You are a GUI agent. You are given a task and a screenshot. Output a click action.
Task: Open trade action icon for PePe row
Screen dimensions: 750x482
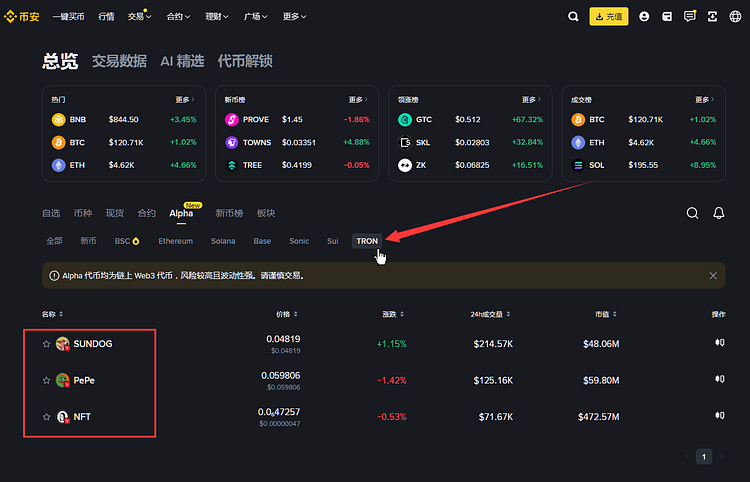click(x=720, y=379)
